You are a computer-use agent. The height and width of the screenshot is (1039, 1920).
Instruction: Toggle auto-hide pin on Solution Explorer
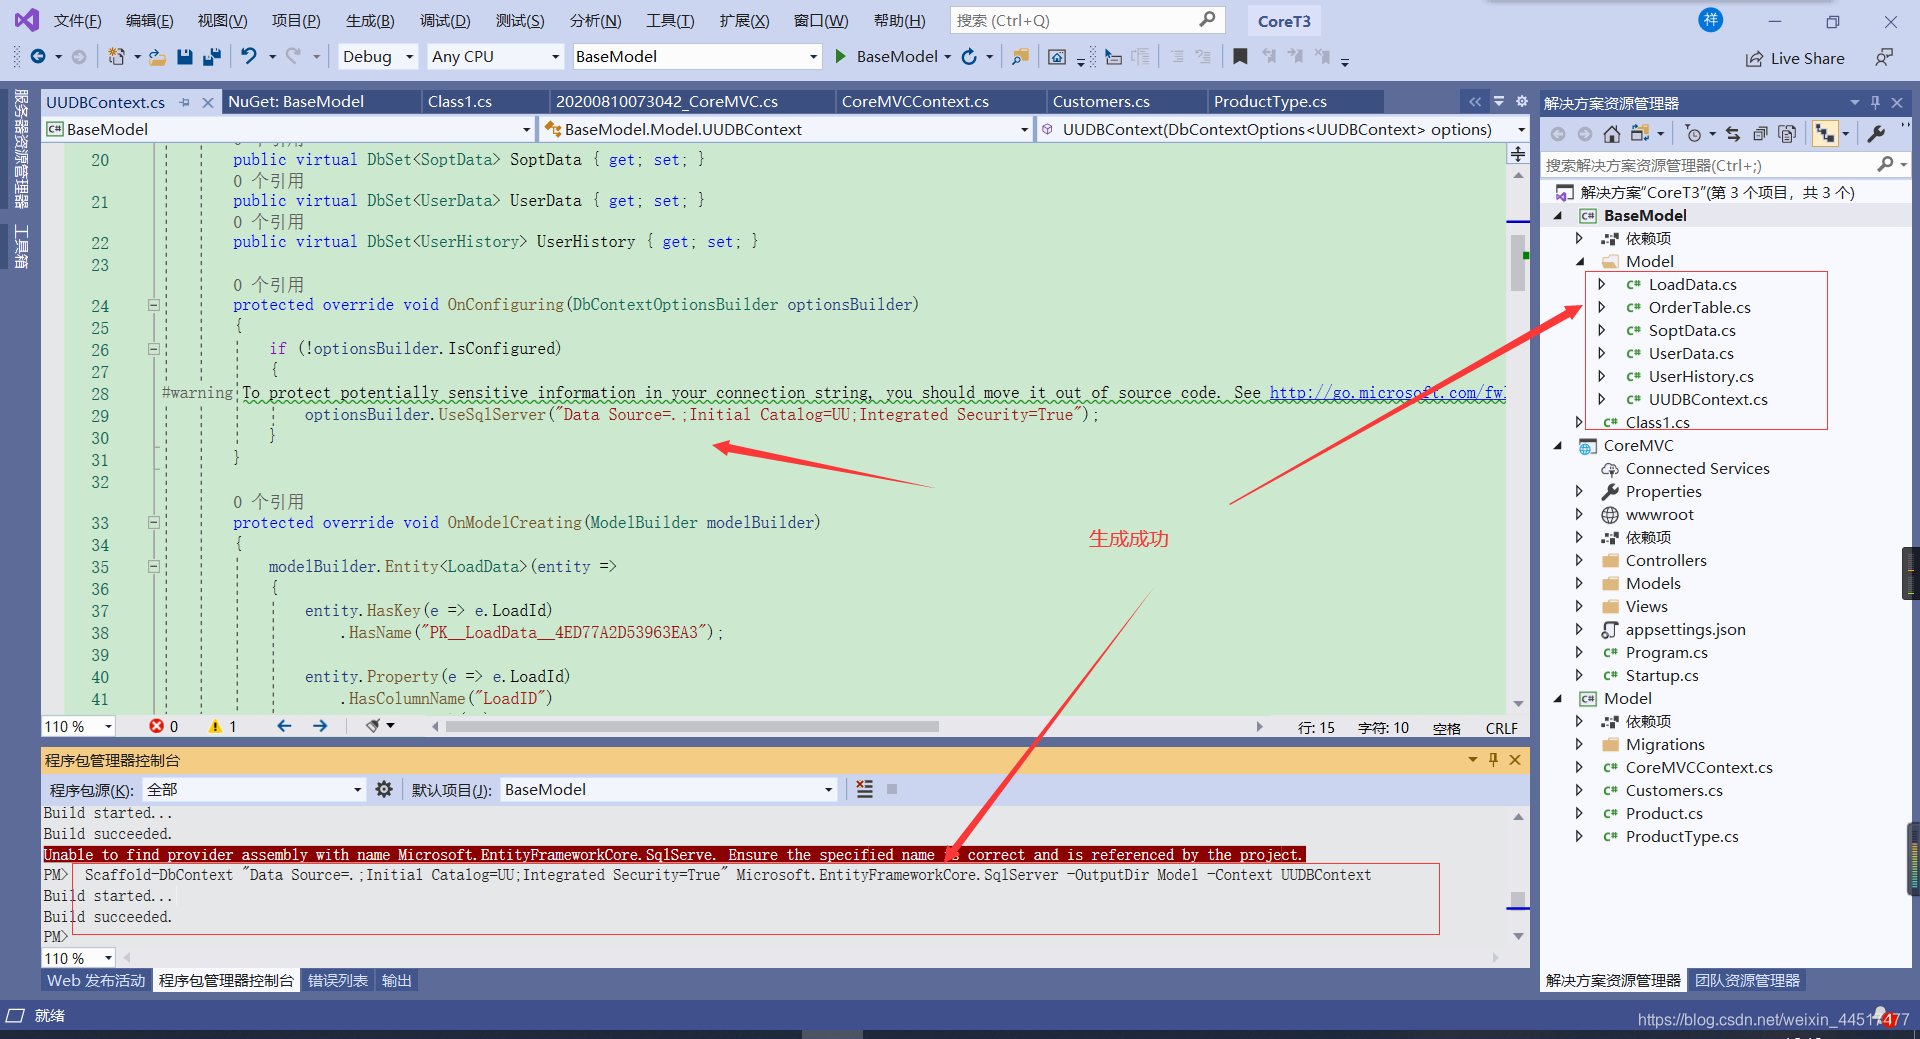(1875, 102)
